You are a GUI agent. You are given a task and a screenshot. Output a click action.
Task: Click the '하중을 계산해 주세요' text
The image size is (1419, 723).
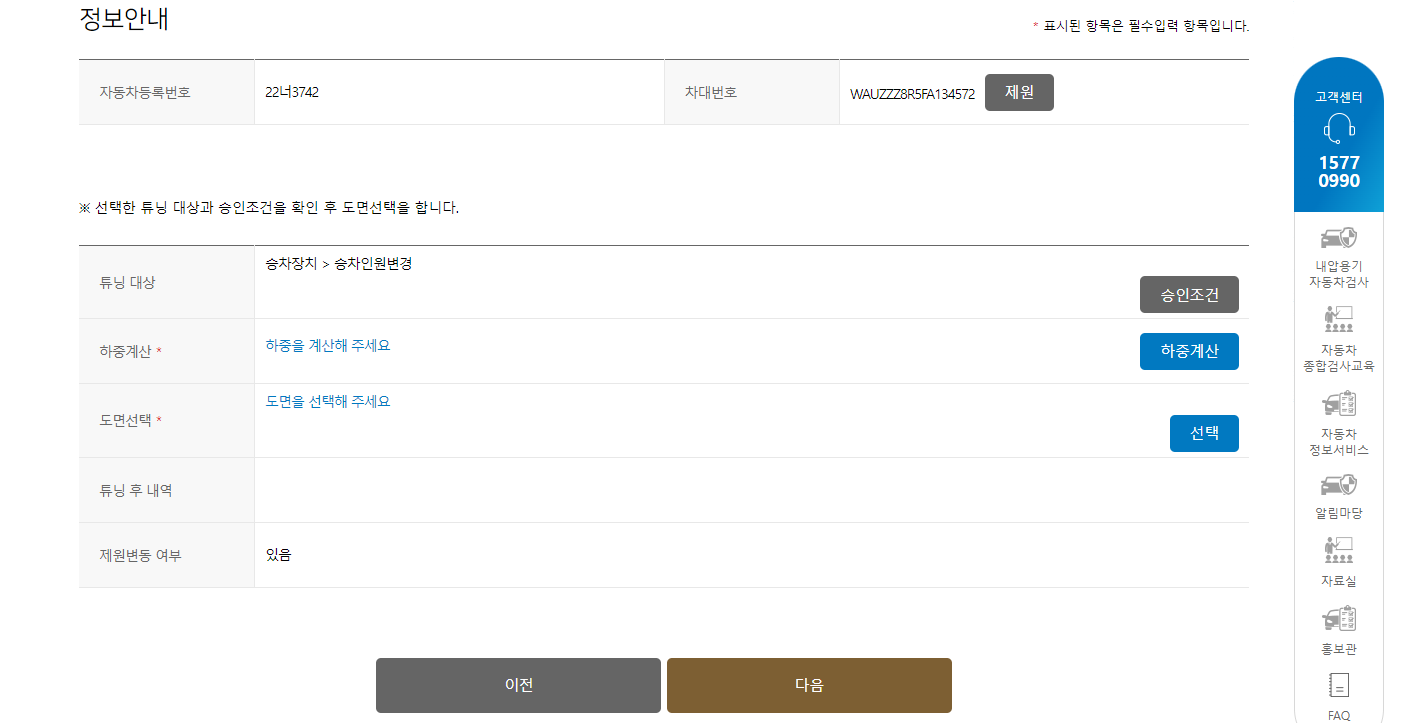coord(328,346)
